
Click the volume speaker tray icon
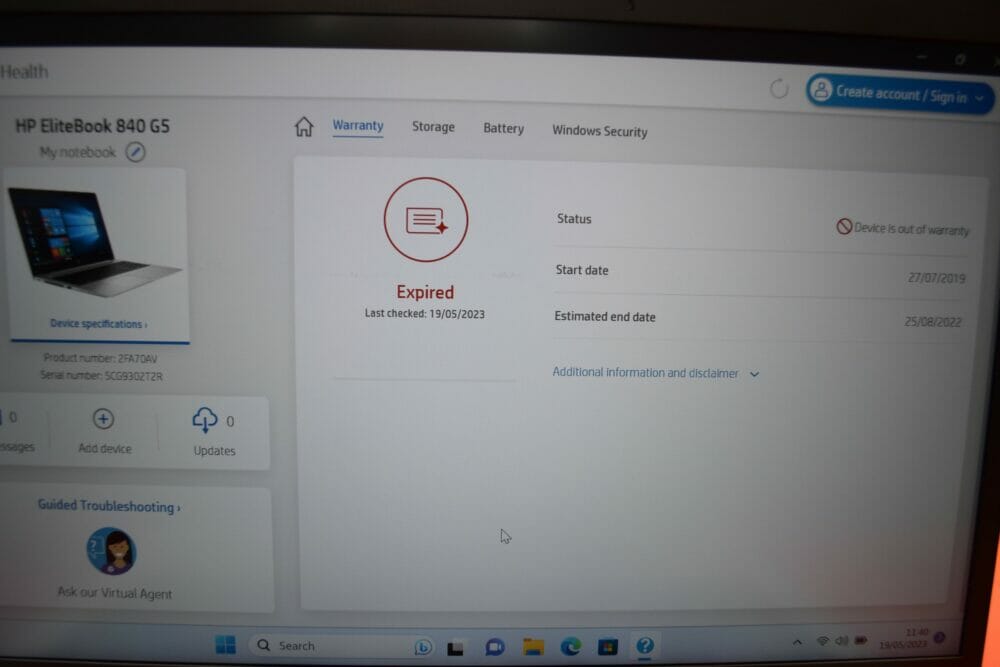tap(842, 640)
